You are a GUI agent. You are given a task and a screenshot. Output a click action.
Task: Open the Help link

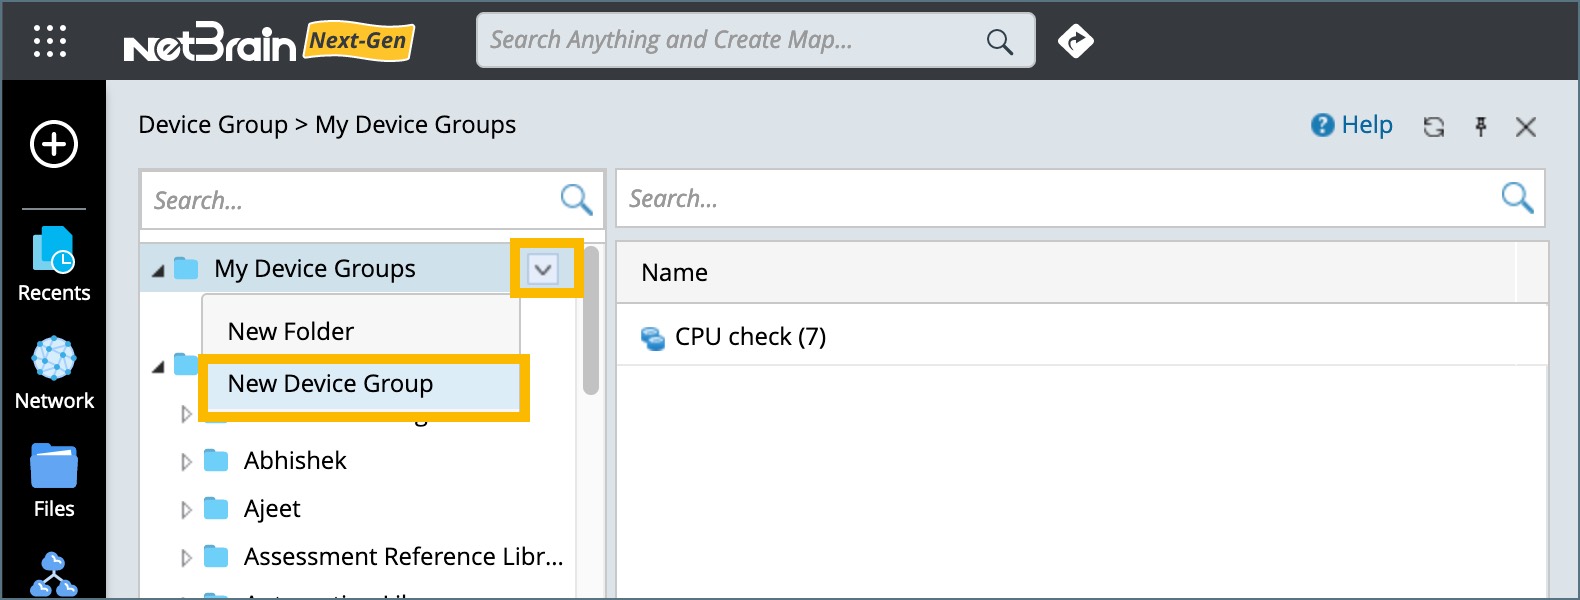(1352, 125)
